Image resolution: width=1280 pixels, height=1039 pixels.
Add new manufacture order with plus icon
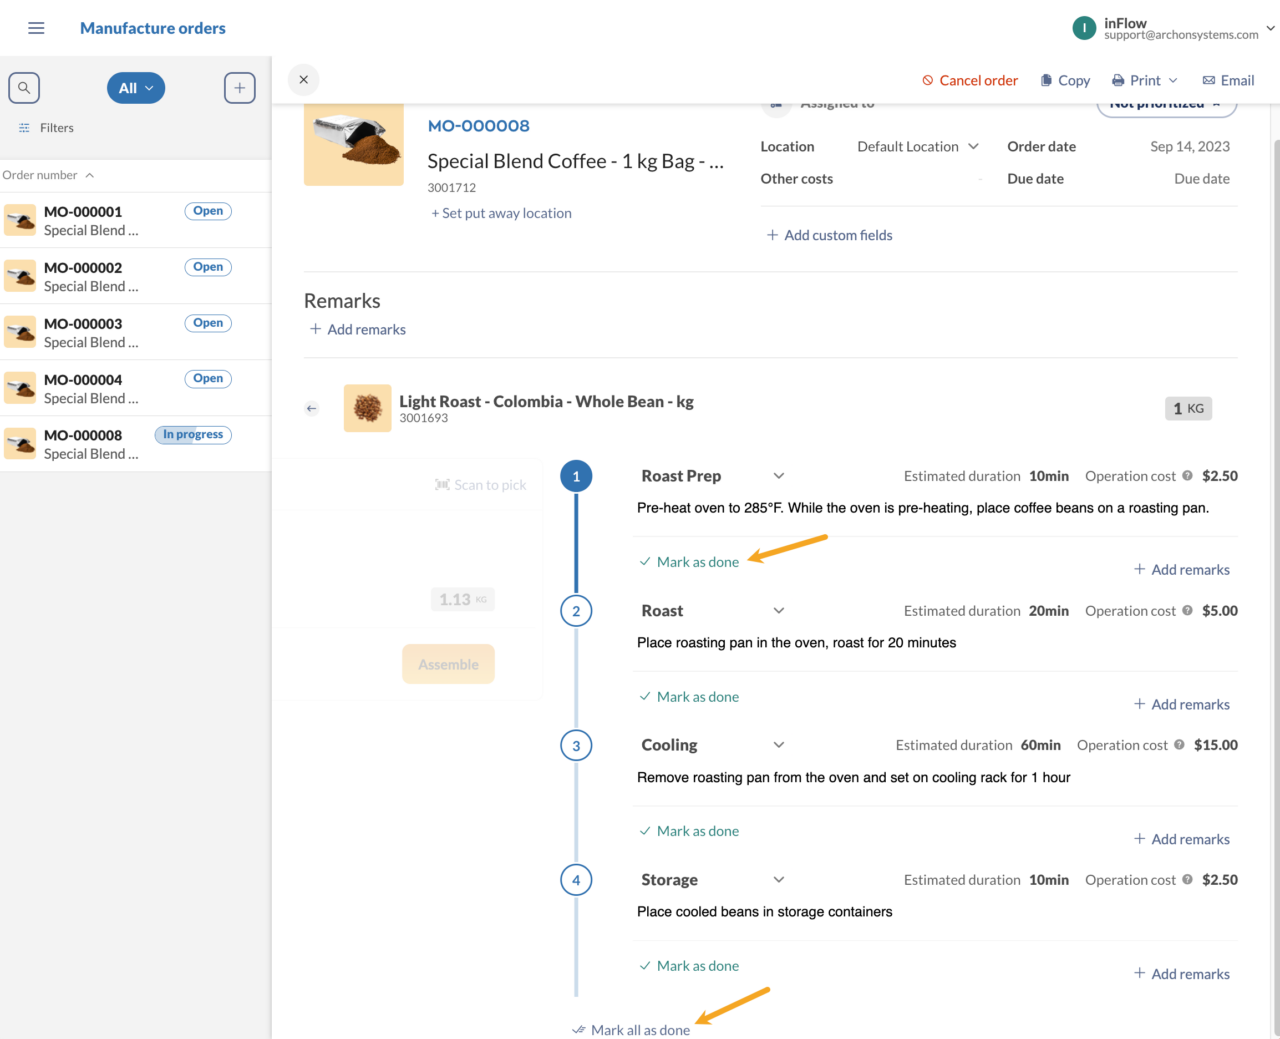240,88
